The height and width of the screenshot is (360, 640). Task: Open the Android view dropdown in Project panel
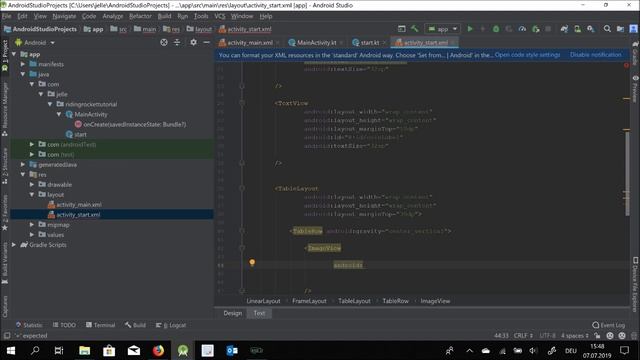click(x=35, y=42)
